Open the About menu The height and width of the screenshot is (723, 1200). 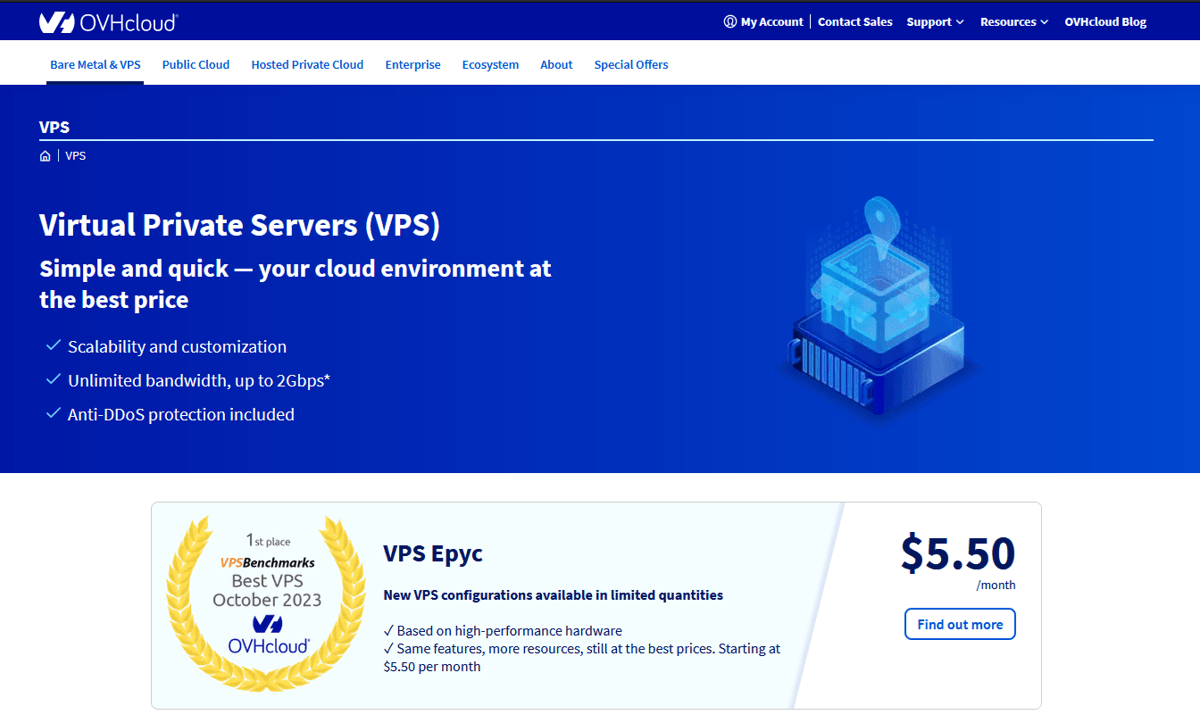556,65
